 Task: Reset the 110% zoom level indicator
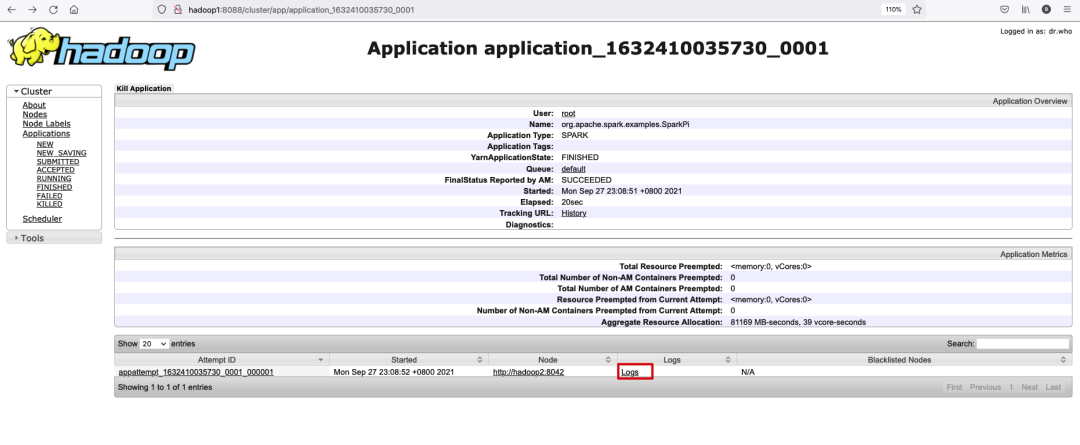pyautogui.click(x=893, y=10)
